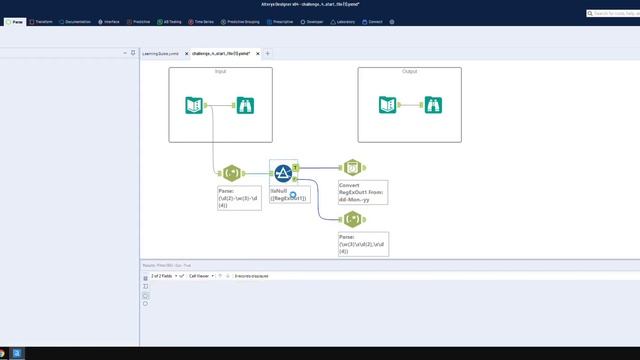Open the Prescriptive tool palette tab
640x360 pixels.
280,22
